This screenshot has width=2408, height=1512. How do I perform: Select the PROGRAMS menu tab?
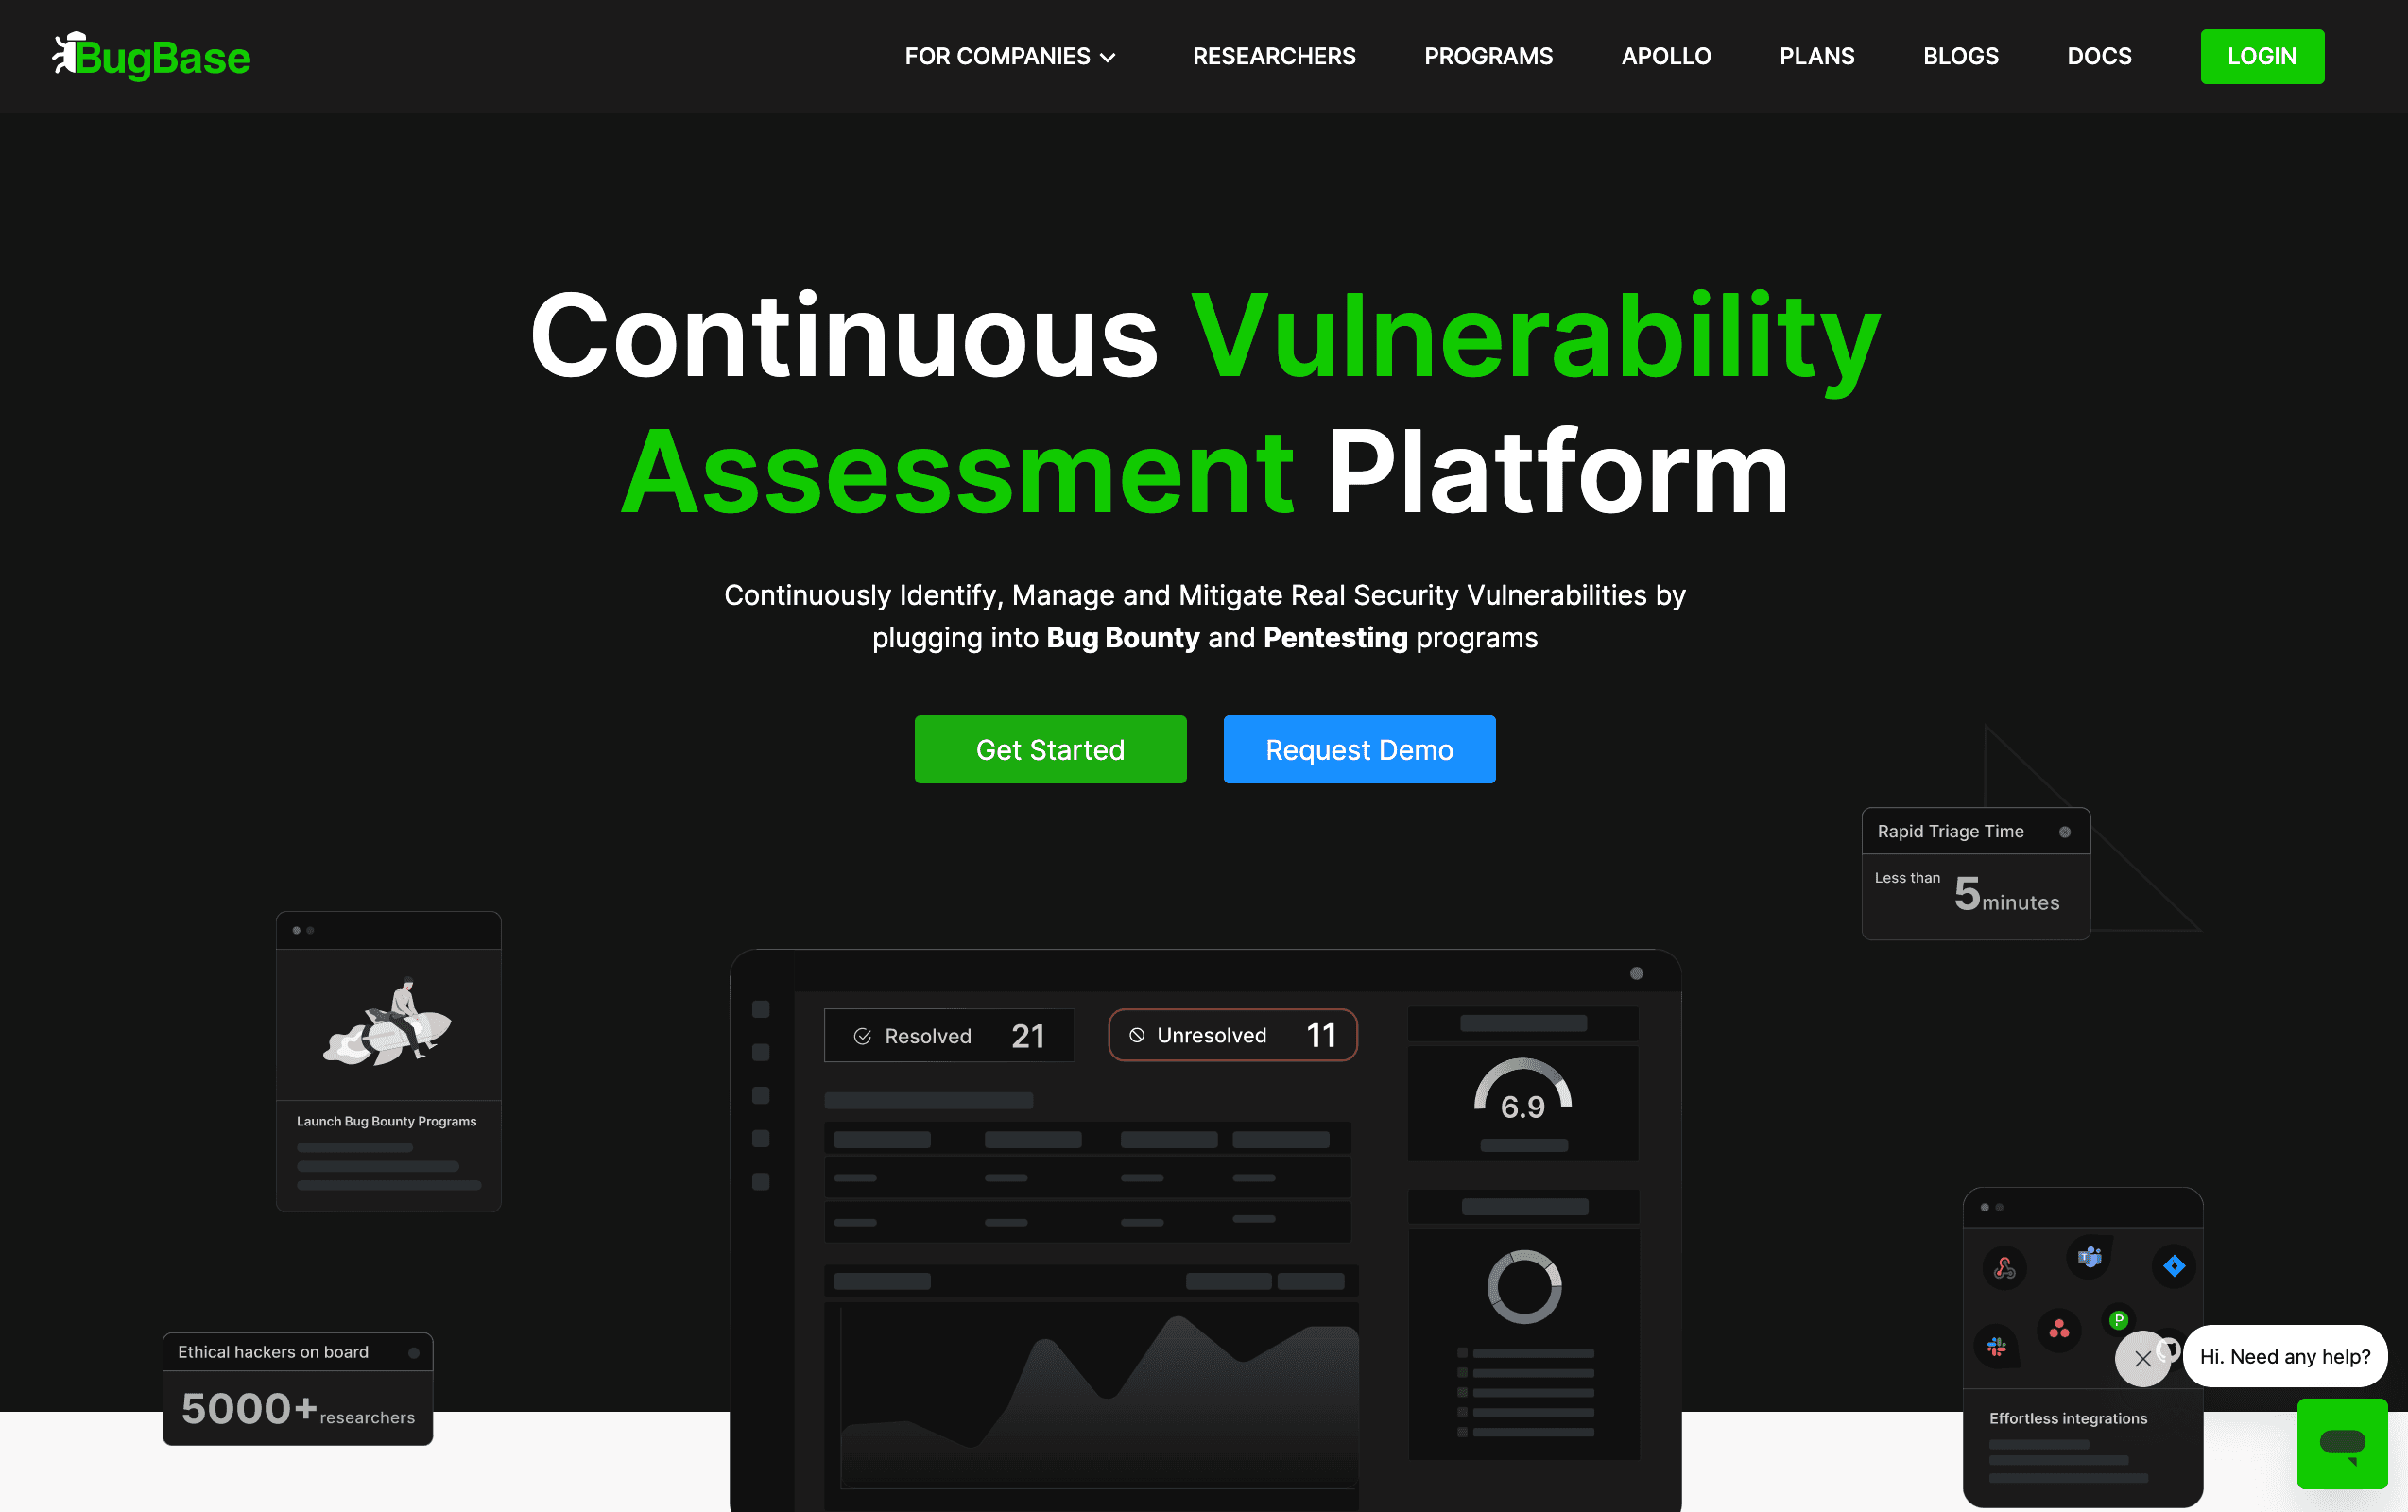click(1488, 56)
